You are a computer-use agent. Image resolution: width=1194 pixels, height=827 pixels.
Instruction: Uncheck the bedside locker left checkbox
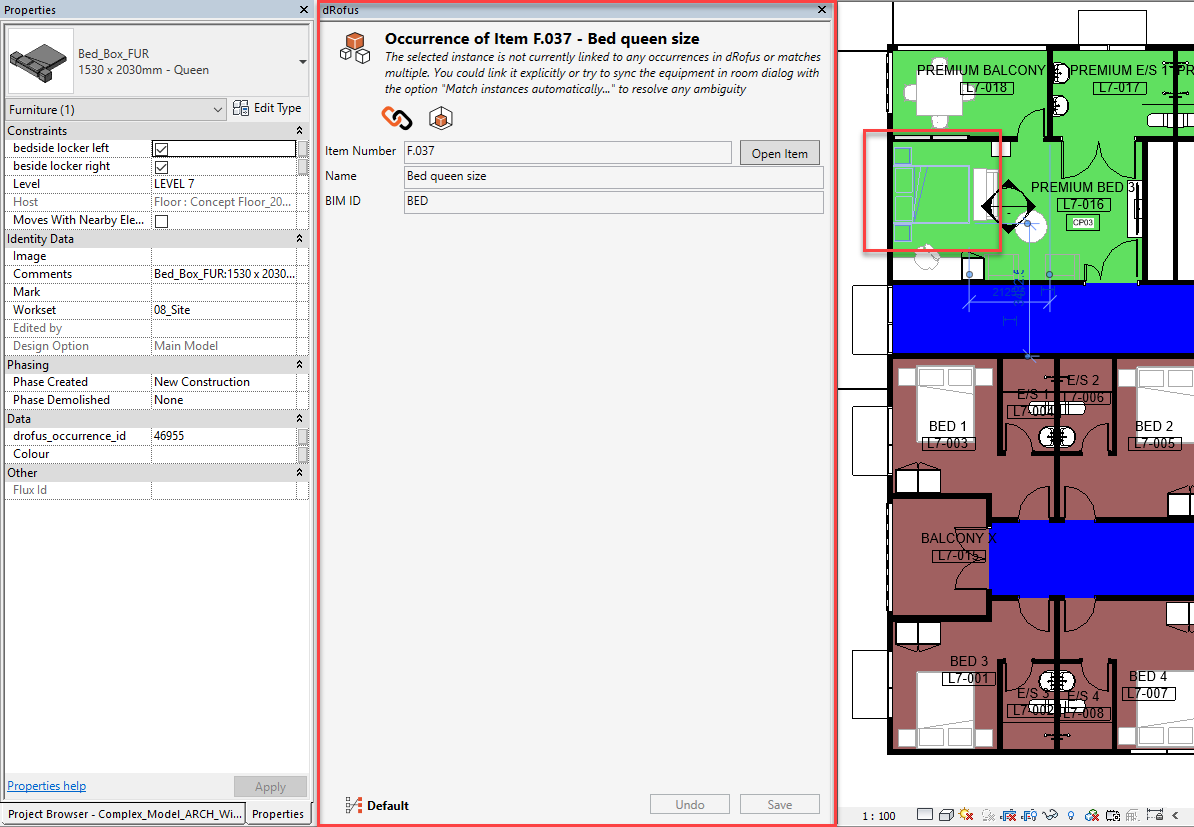[x=161, y=149]
